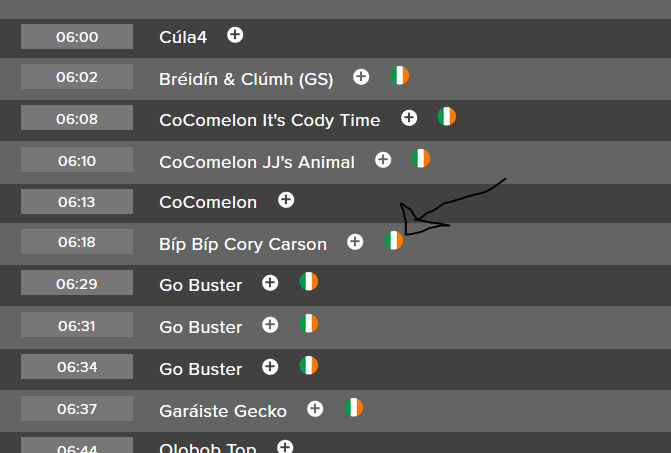Click plus icon next to Bíp Bíp Cory Carson
This screenshot has height=453, width=671.
[x=355, y=242]
